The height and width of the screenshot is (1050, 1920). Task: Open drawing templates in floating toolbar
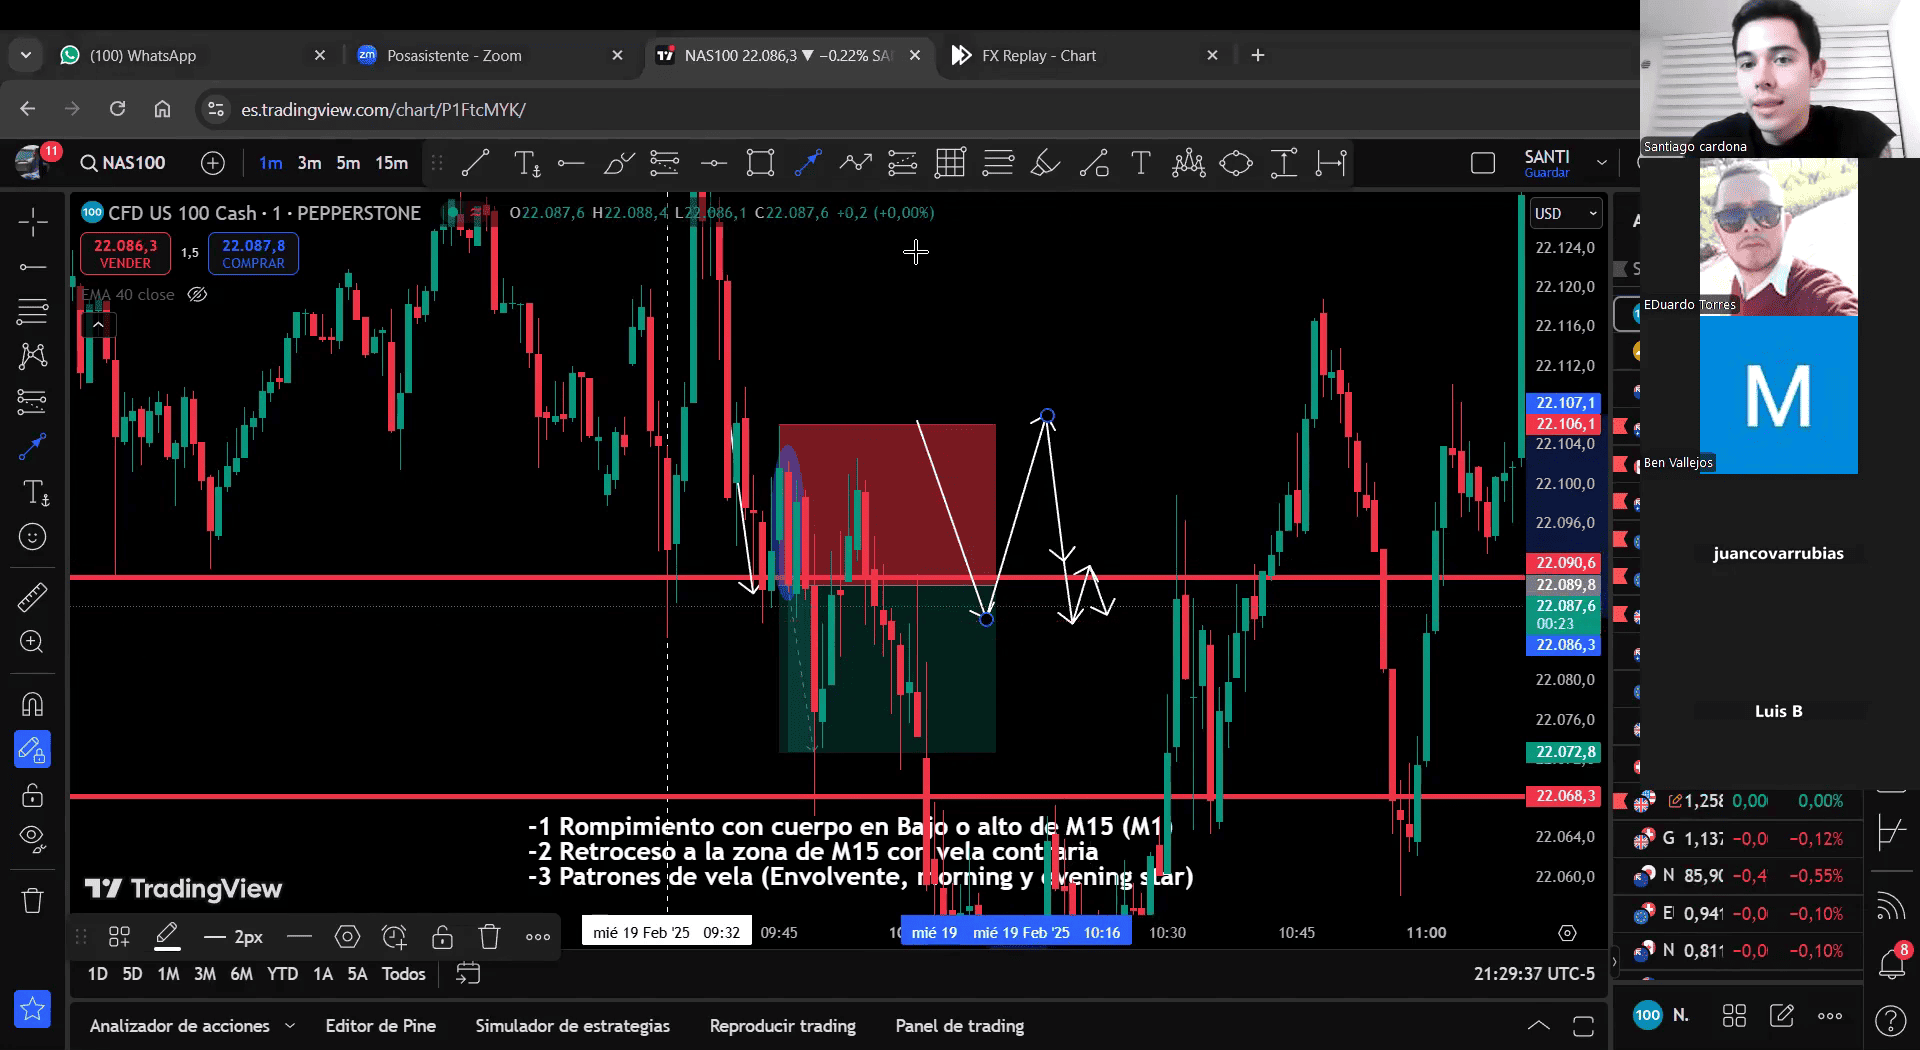tap(119, 937)
